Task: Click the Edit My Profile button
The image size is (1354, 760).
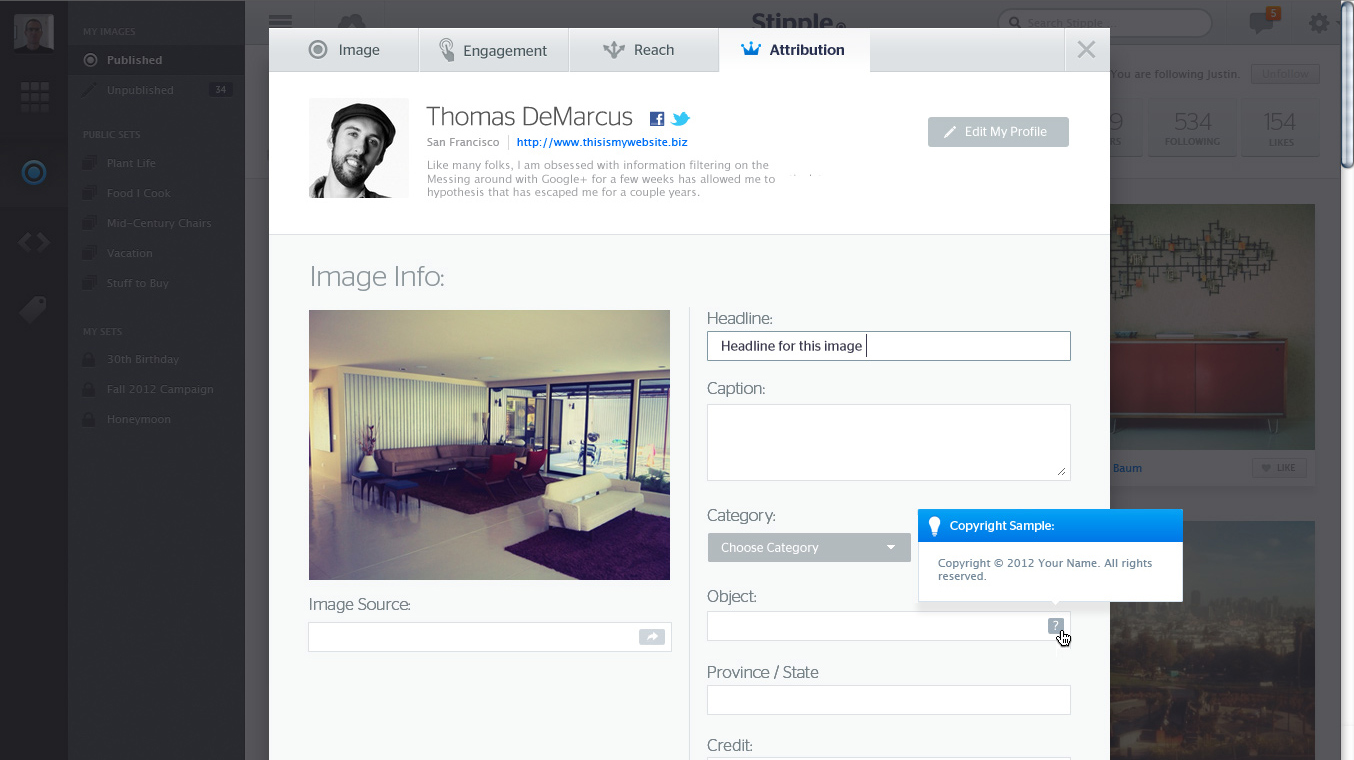Action: 997,132
